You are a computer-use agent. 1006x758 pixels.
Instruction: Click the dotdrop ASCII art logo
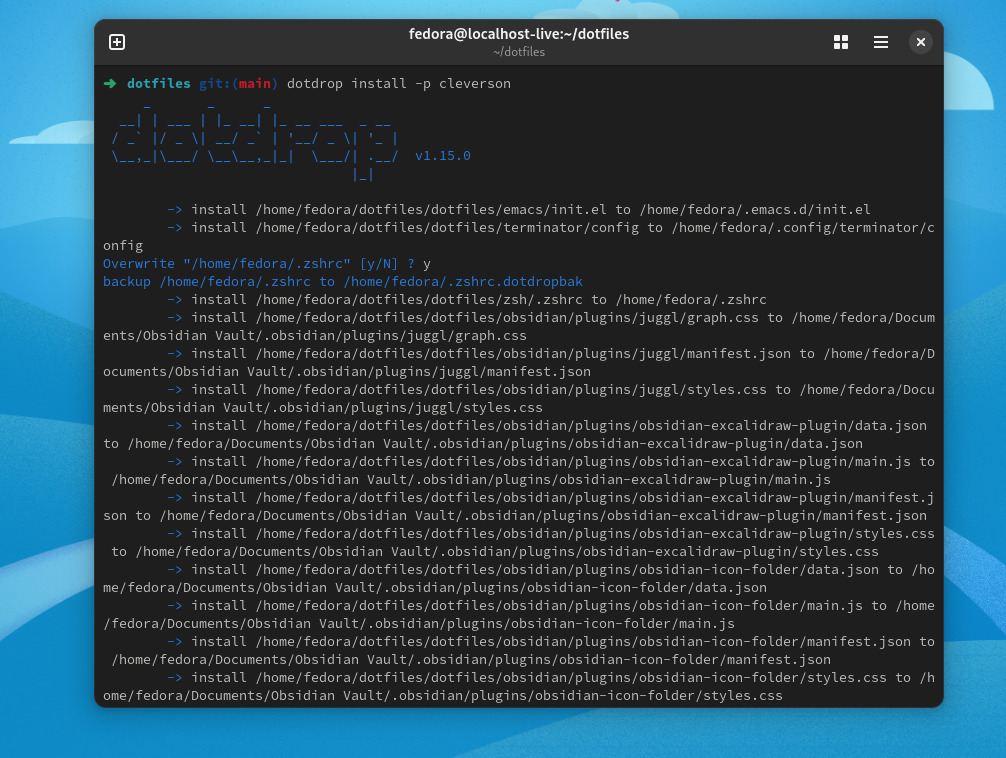click(250, 140)
